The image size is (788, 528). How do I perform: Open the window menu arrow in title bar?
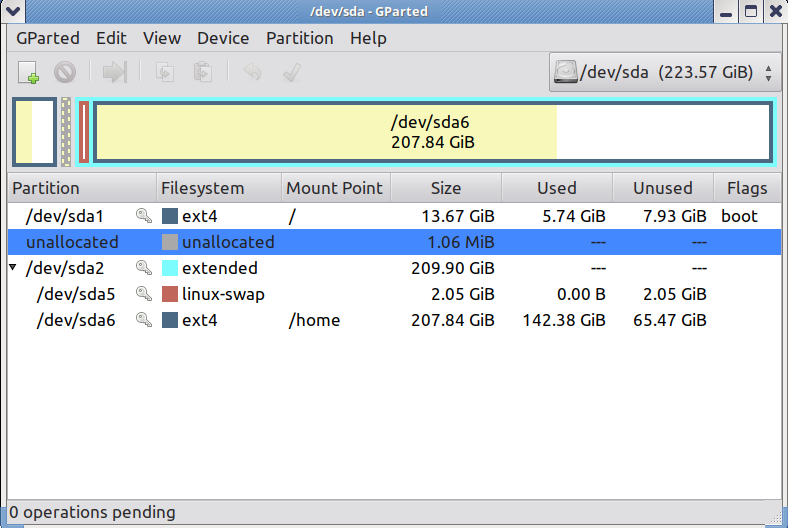click(13, 11)
